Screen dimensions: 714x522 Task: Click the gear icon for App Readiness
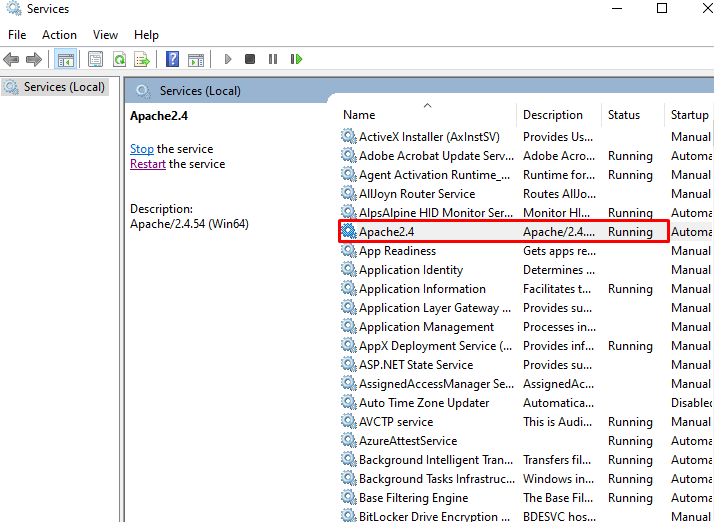pyautogui.click(x=348, y=251)
